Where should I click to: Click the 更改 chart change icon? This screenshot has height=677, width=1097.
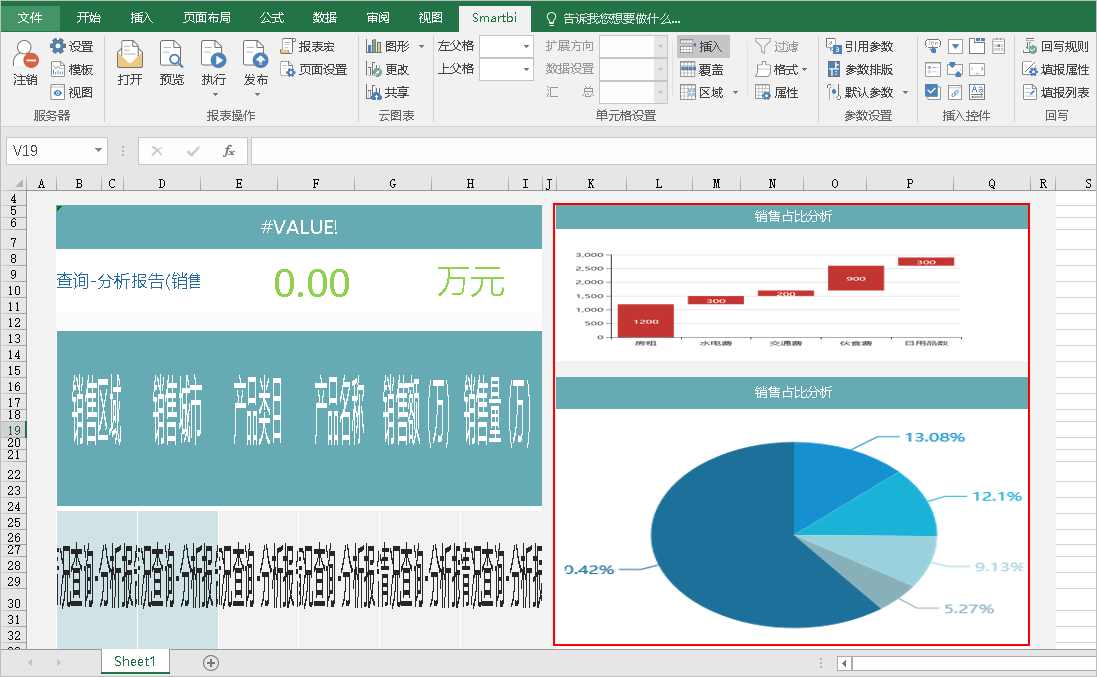tap(373, 69)
